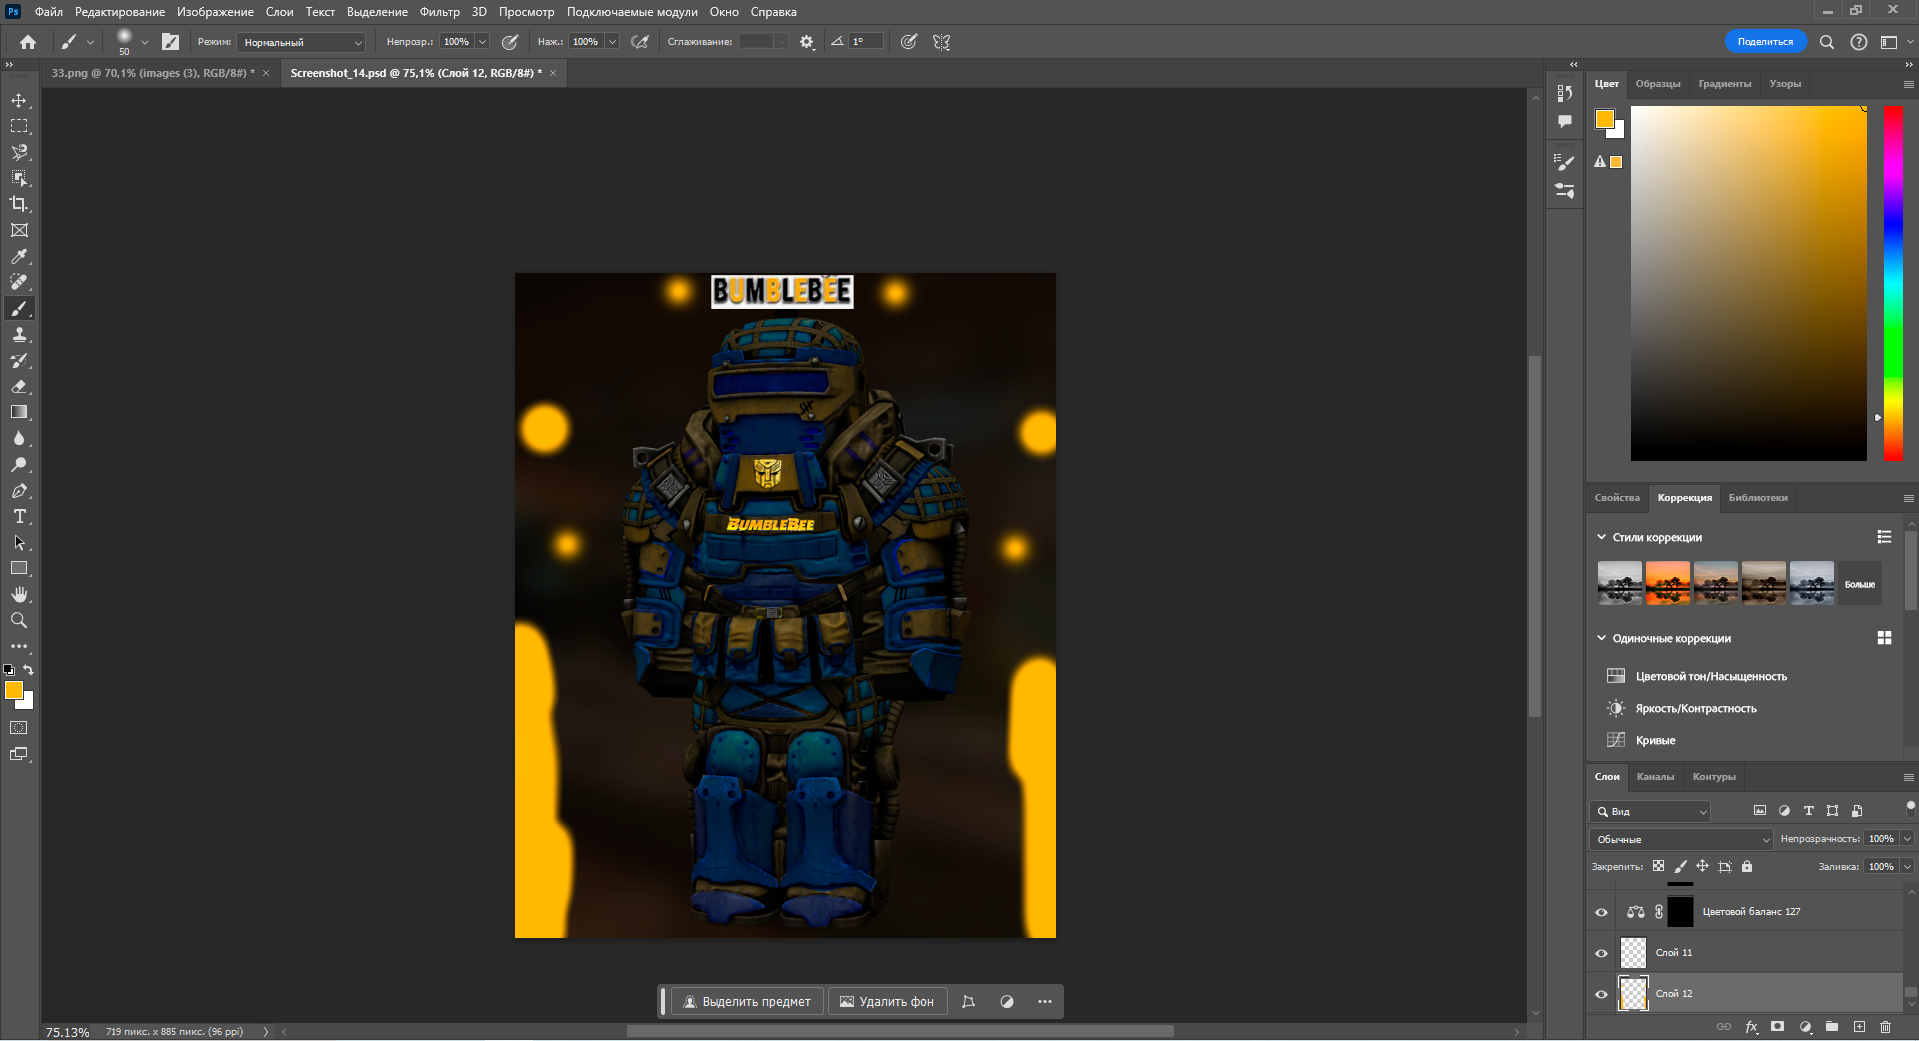Viewport: 1919px width, 1041px height.
Task: Select the Zoom tool
Action: (x=19, y=620)
